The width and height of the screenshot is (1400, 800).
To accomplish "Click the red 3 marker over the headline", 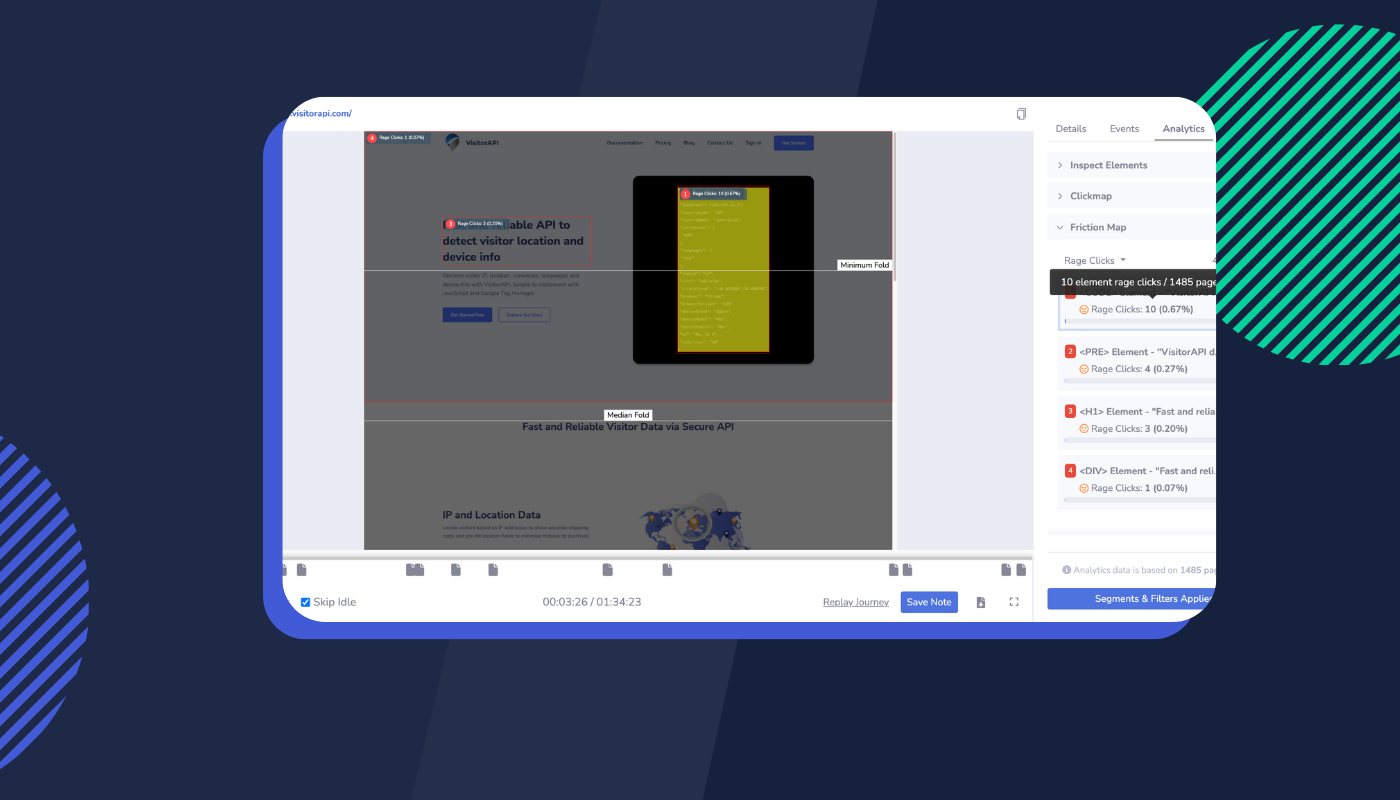I will tap(450, 224).
